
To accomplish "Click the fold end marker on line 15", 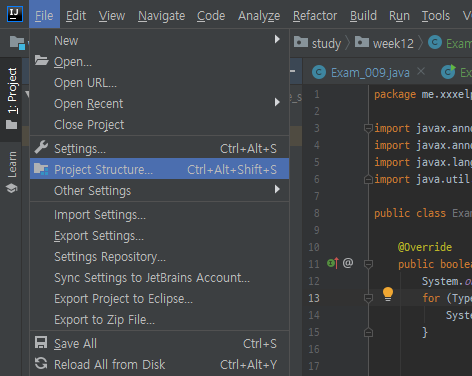I will 368,332.
